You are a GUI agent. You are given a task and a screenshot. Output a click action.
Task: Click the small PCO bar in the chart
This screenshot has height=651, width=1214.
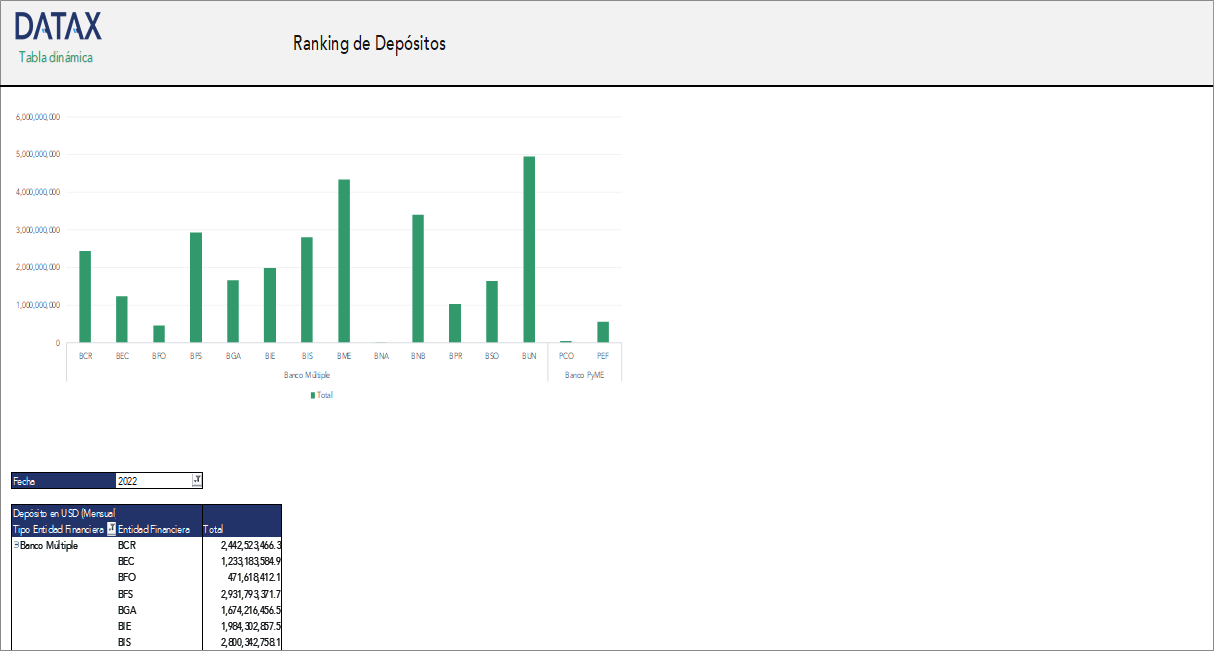566,340
